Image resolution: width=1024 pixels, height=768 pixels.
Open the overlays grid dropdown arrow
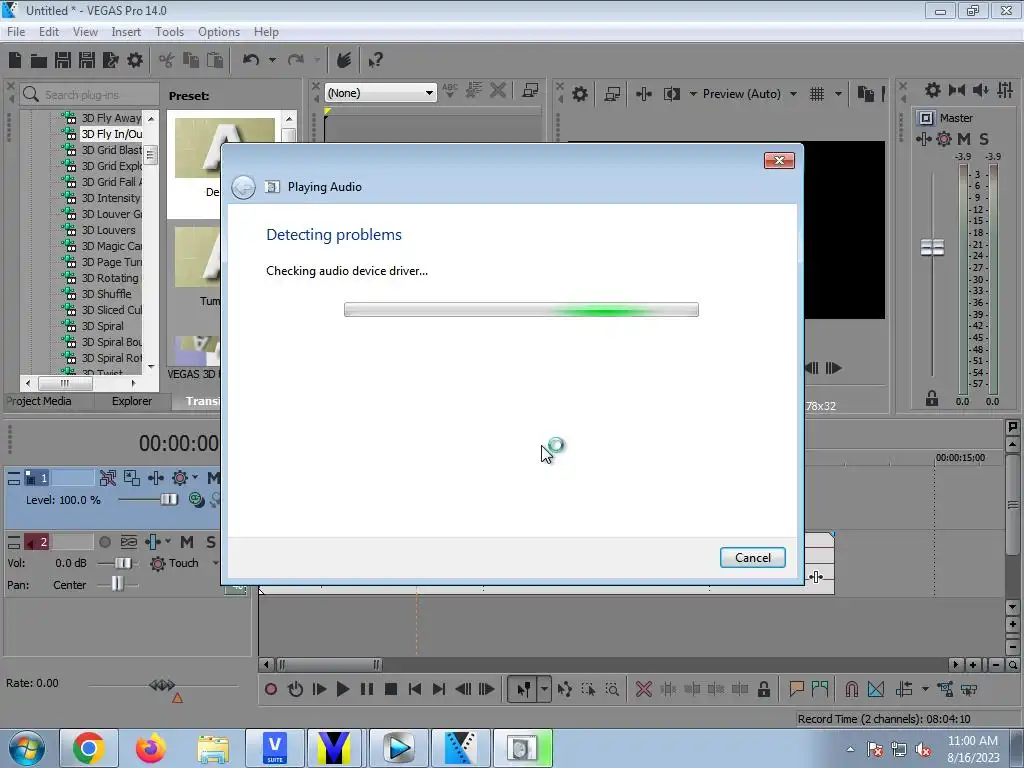click(x=839, y=94)
